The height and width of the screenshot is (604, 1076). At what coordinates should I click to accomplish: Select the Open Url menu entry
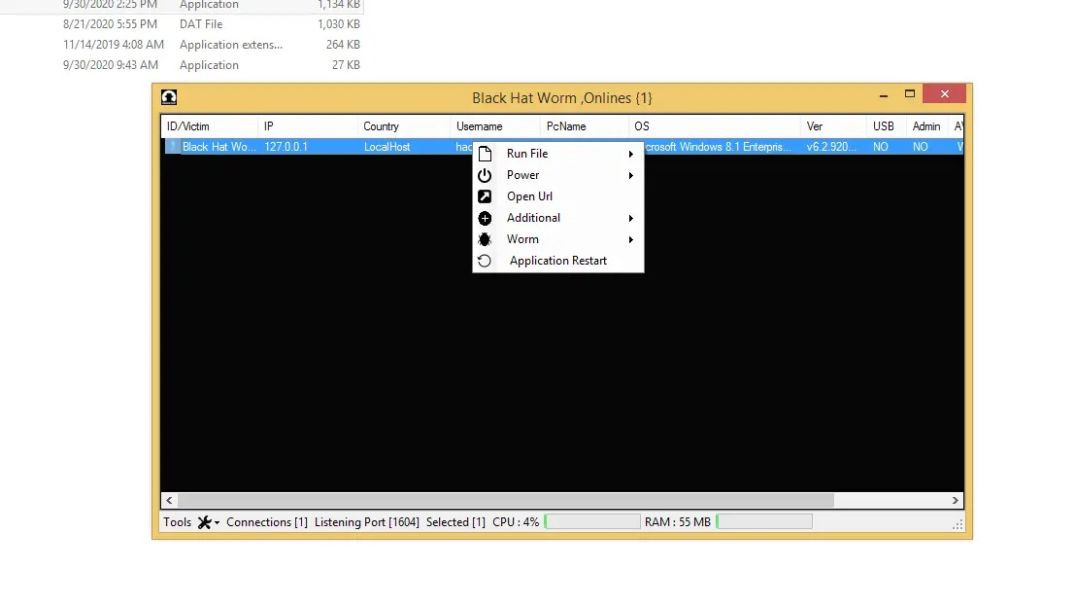pos(529,196)
